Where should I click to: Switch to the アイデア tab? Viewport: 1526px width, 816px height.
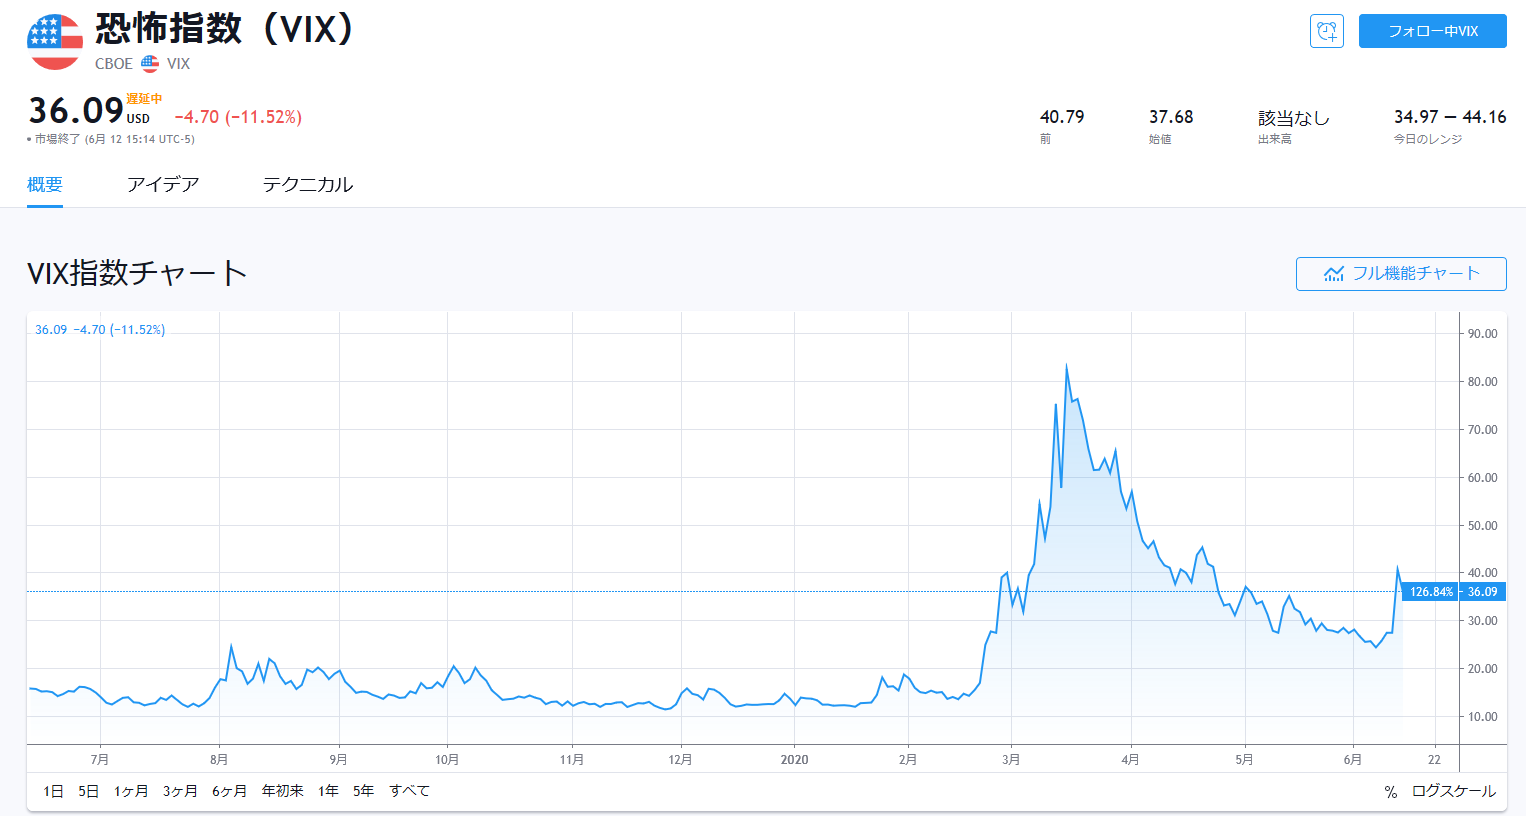pyautogui.click(x=163, y=185)
